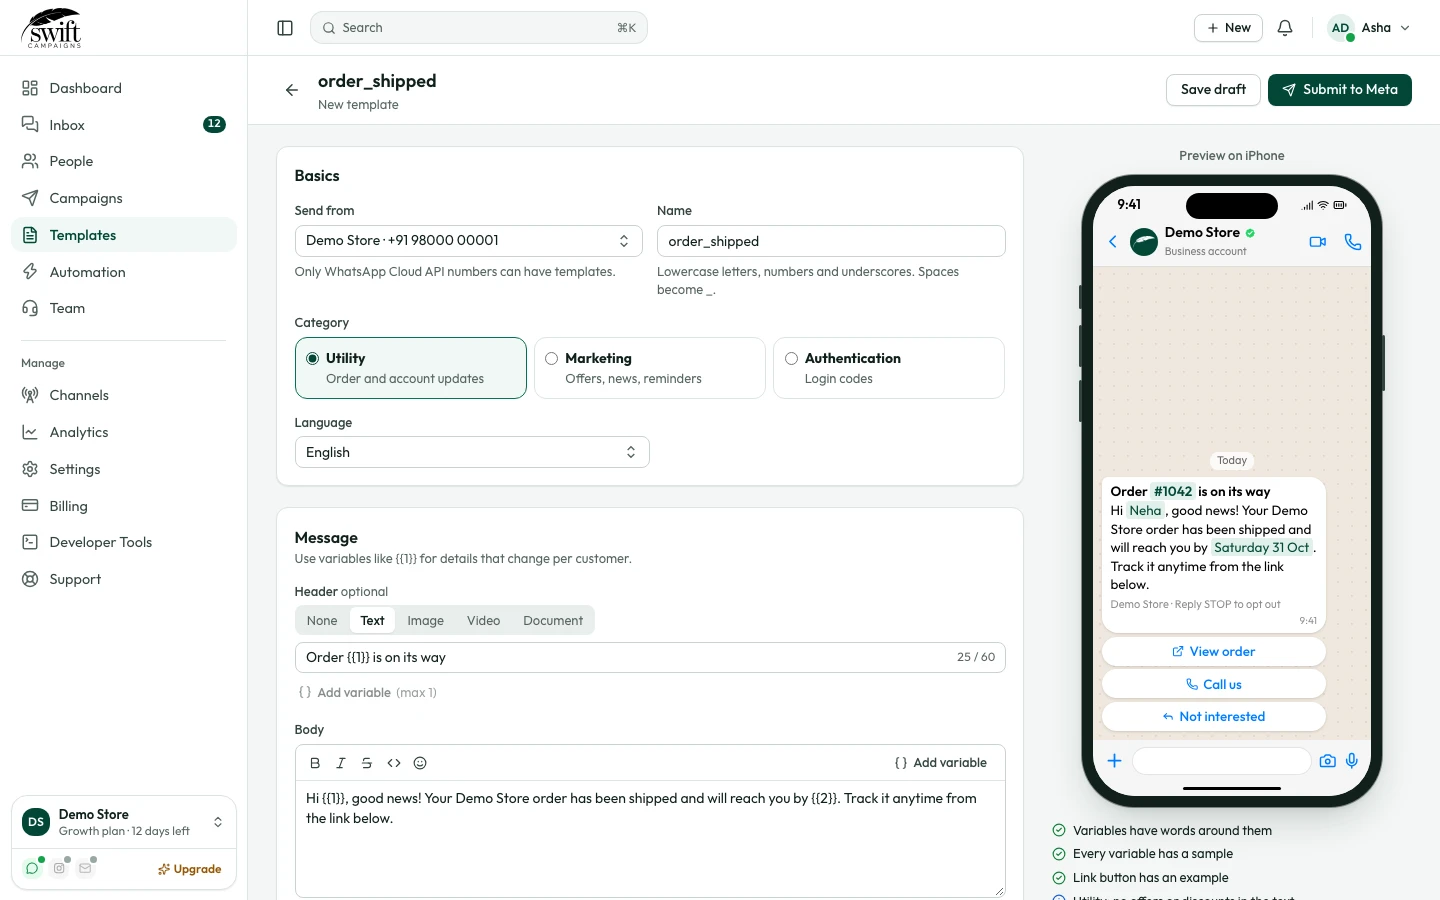Viewport: 1440px width, 900px height.
Task: Open Inbox in the sidebar
Action: tap(124, 125)
